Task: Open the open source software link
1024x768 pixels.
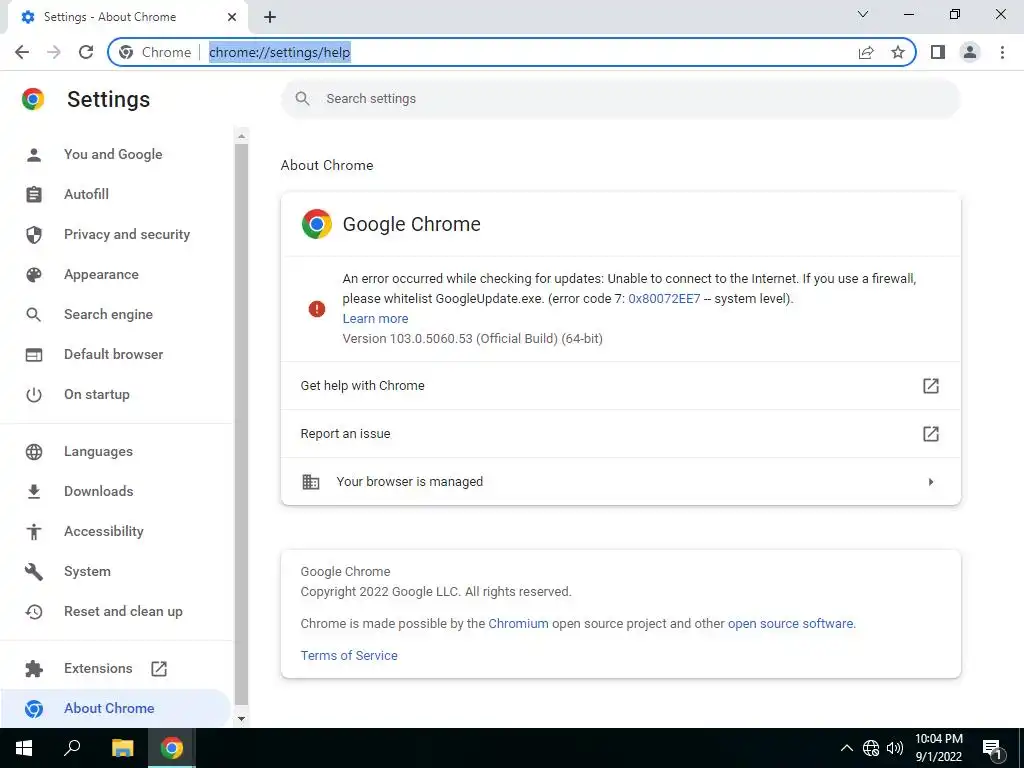Action: point(791,624)
